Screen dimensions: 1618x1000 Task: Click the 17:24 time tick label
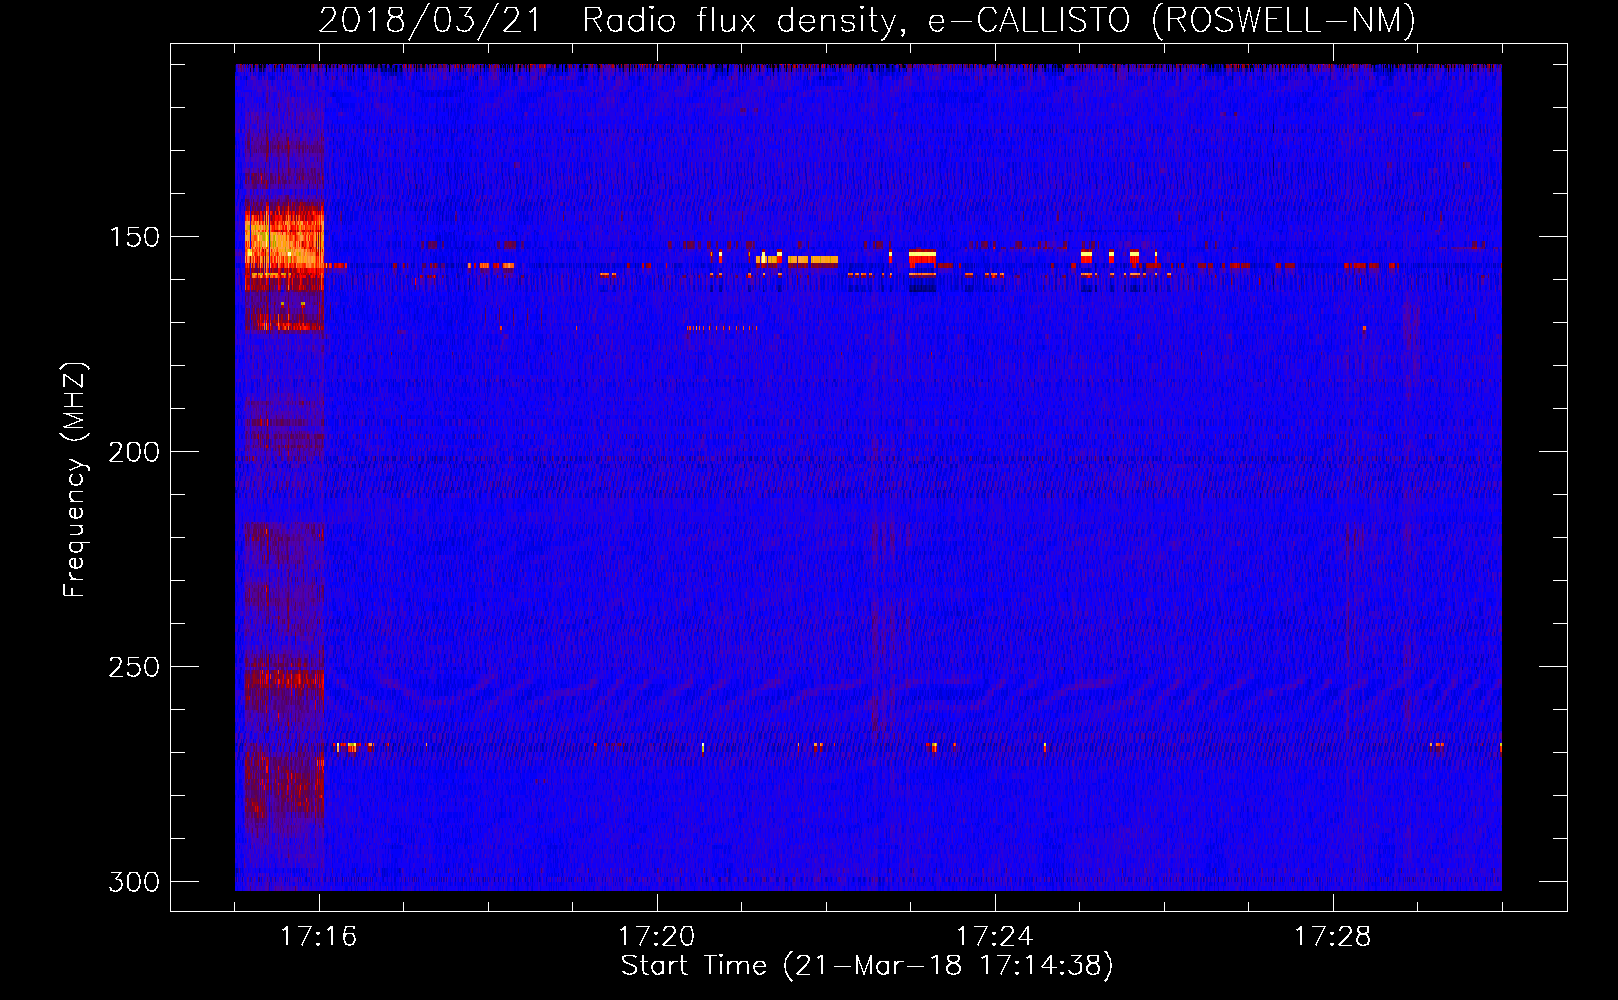pyautogui.click(x=994, y=937)
